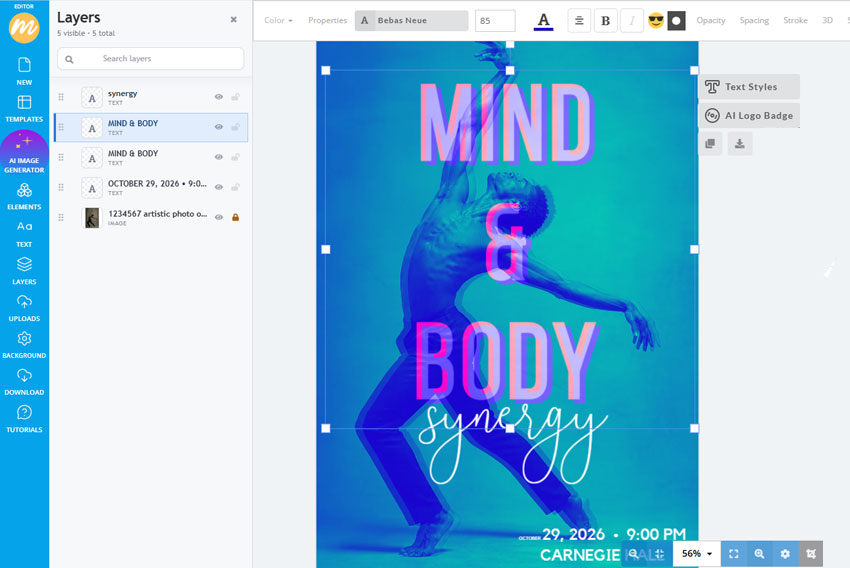The height and width of the screenshot is (568, 850).
Task: Select the 1234567 artistic photo image layer
Action: [151, 217]
